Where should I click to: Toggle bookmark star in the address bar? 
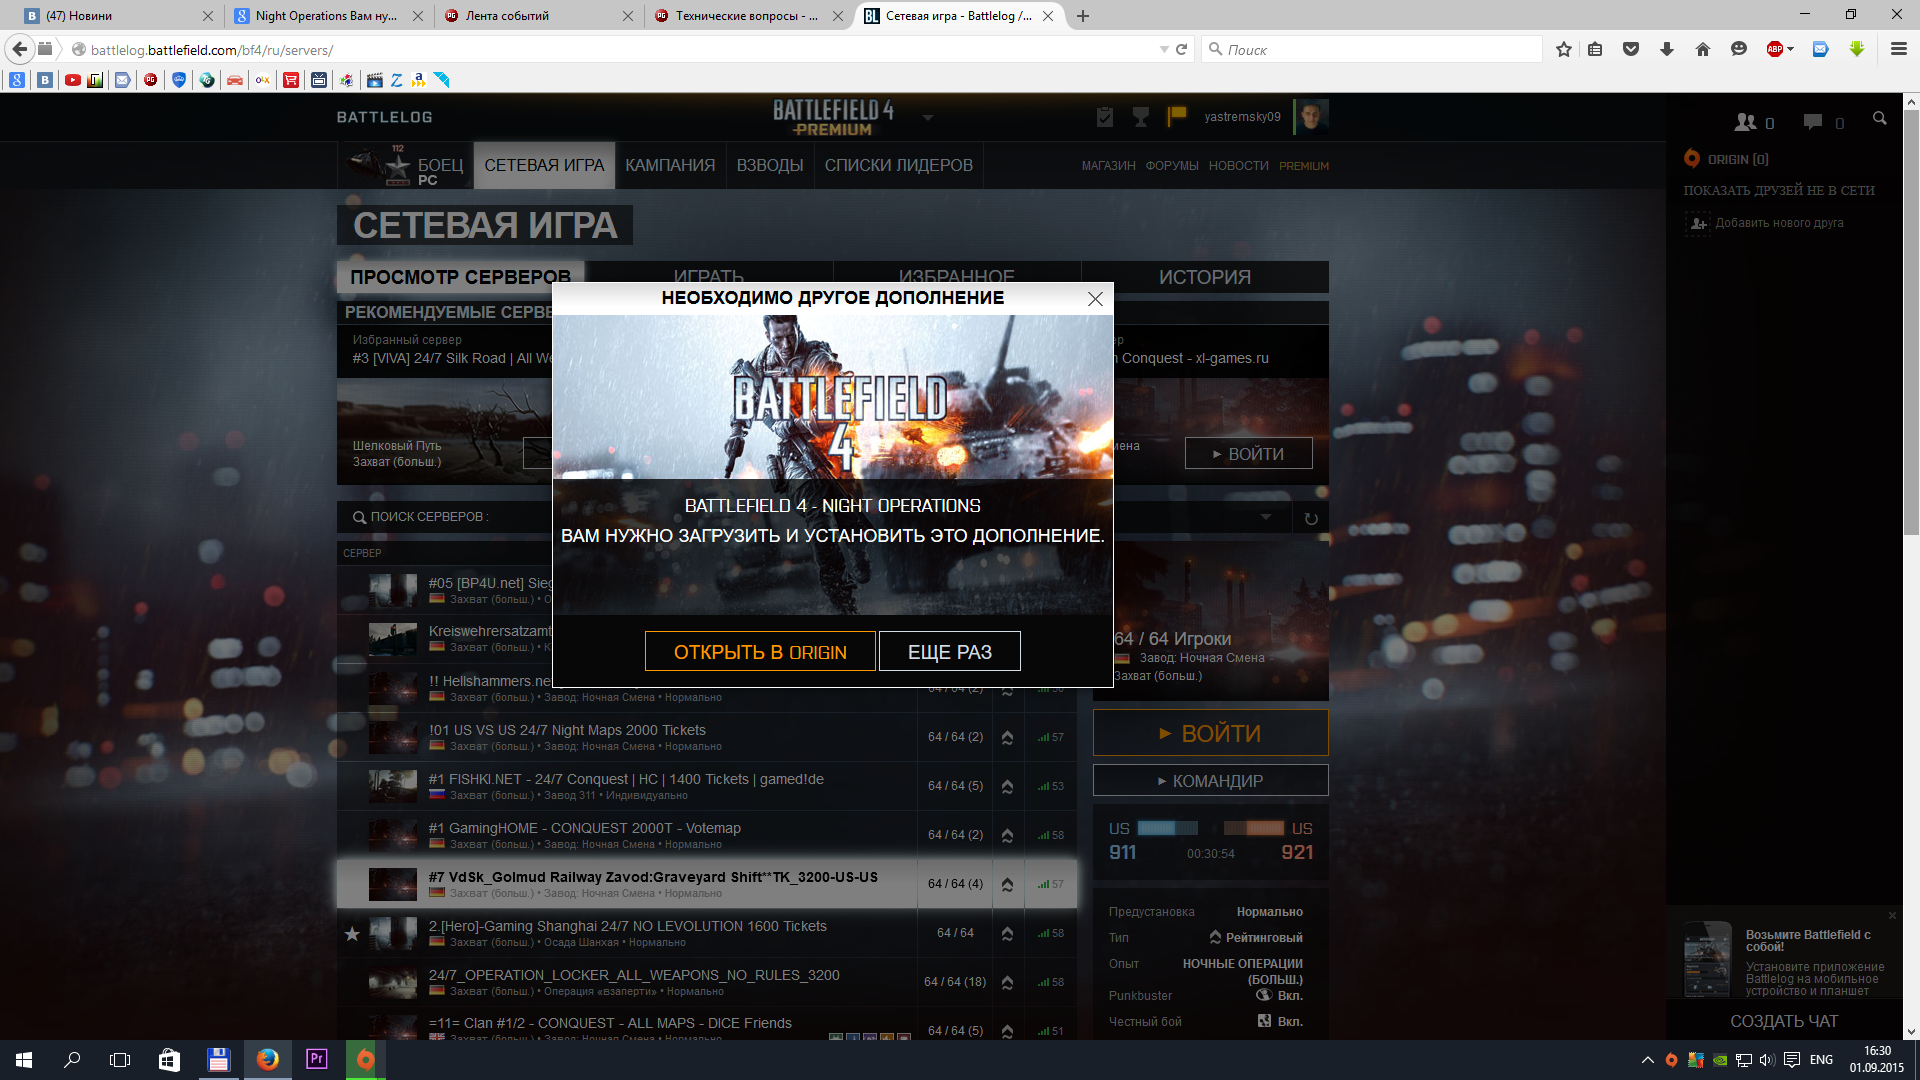1564,49
